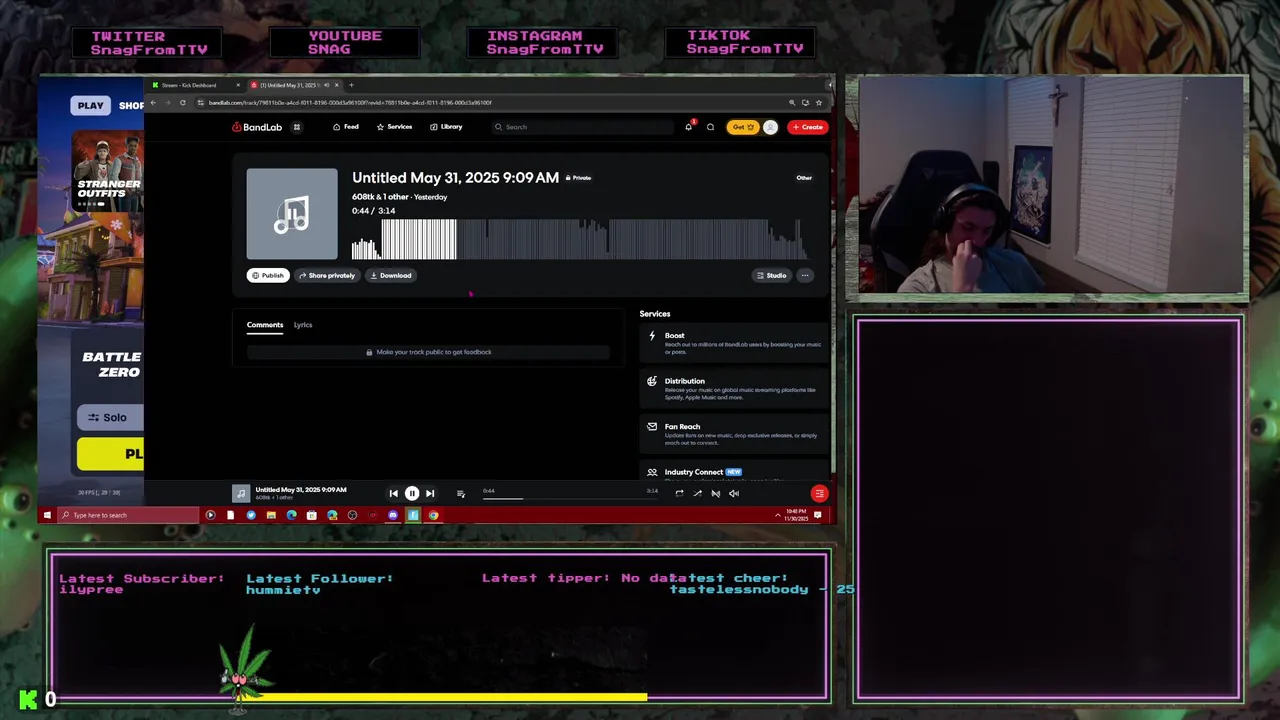
Task: Open the BandLab apps grid icon
Action: [x=296, y=127]
